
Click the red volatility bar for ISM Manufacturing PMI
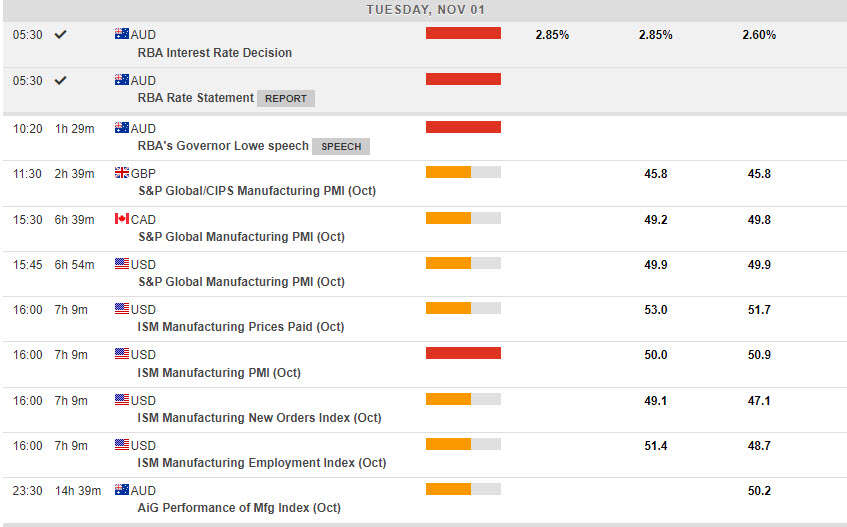click(463, 353)
